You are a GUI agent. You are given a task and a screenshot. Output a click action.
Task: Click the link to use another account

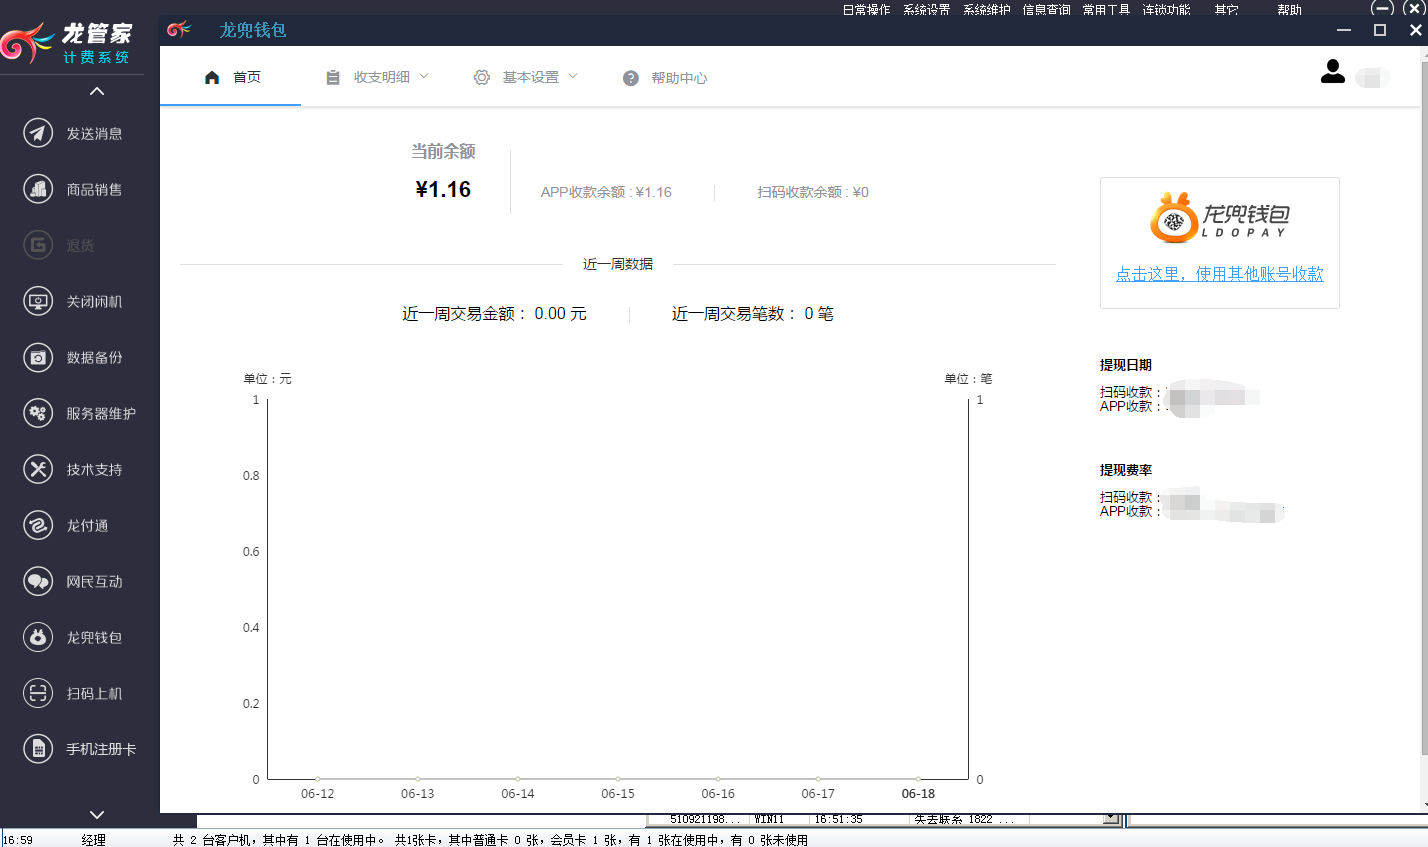point(1219,274)
